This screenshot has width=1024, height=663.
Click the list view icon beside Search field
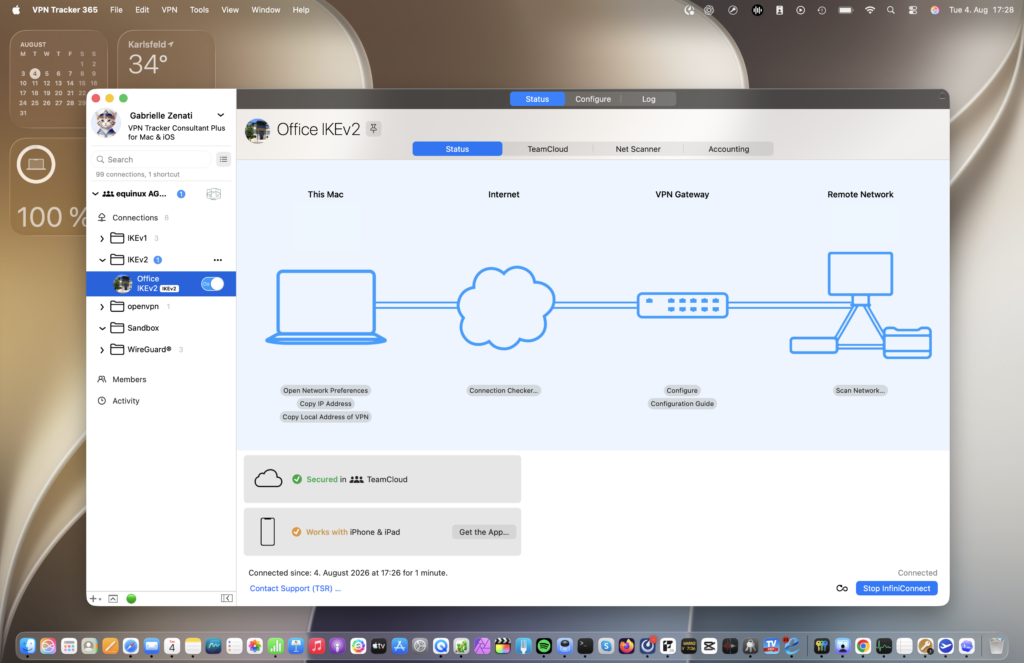tap(223, 159)
